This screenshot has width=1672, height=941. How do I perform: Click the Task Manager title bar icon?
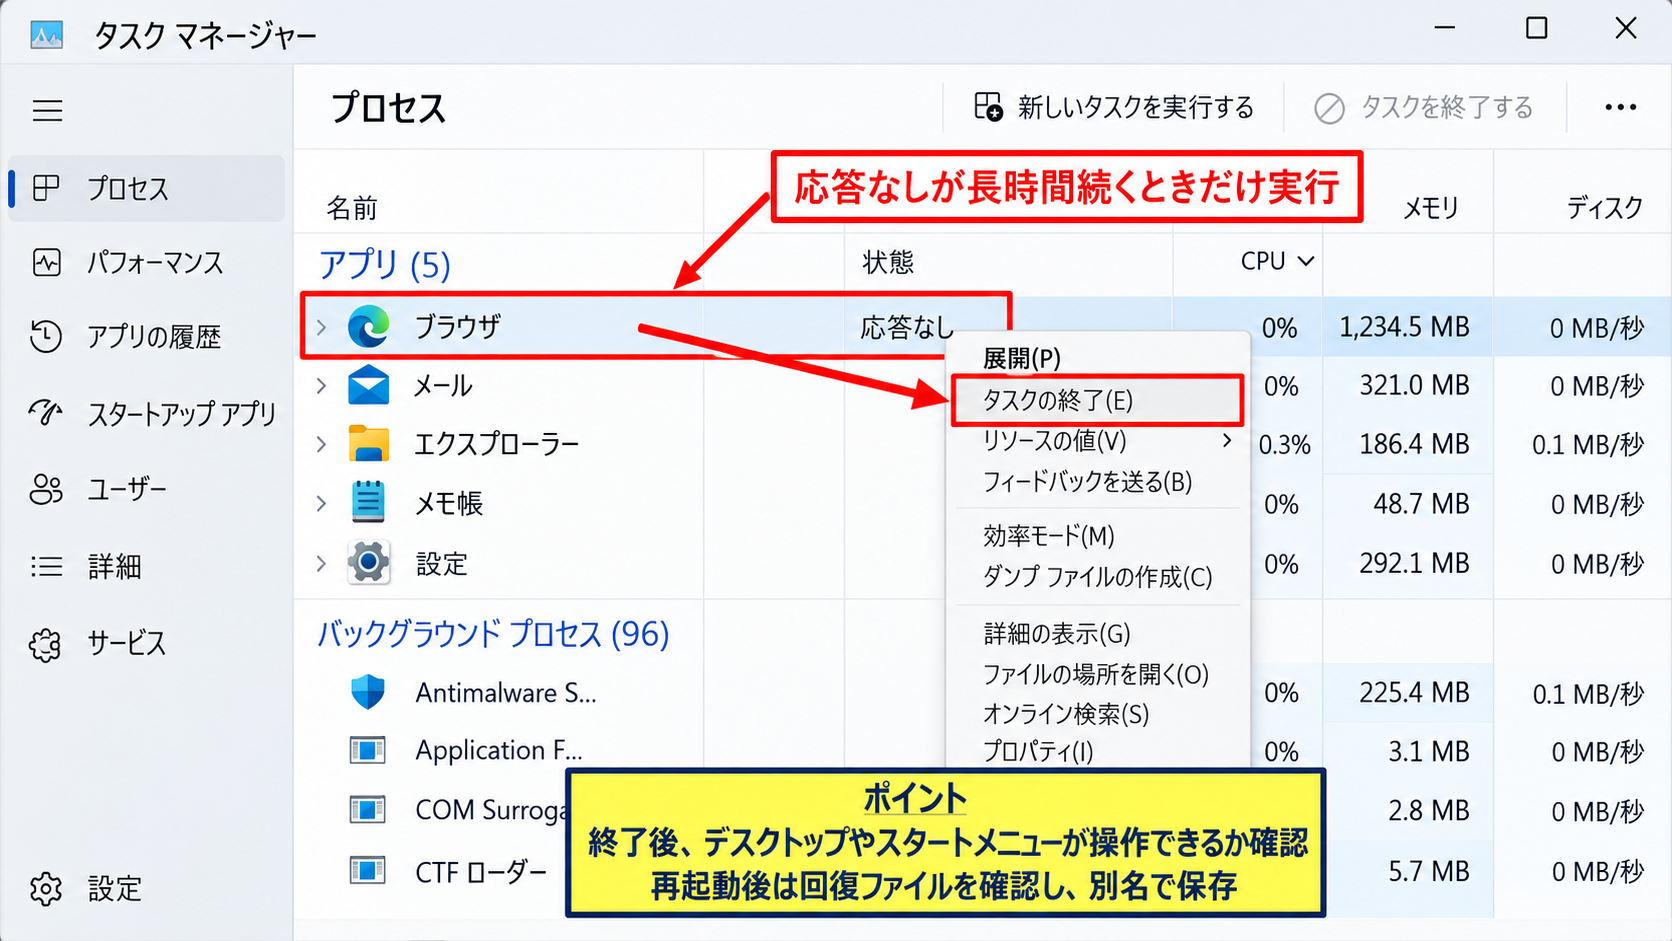(46, 34)
